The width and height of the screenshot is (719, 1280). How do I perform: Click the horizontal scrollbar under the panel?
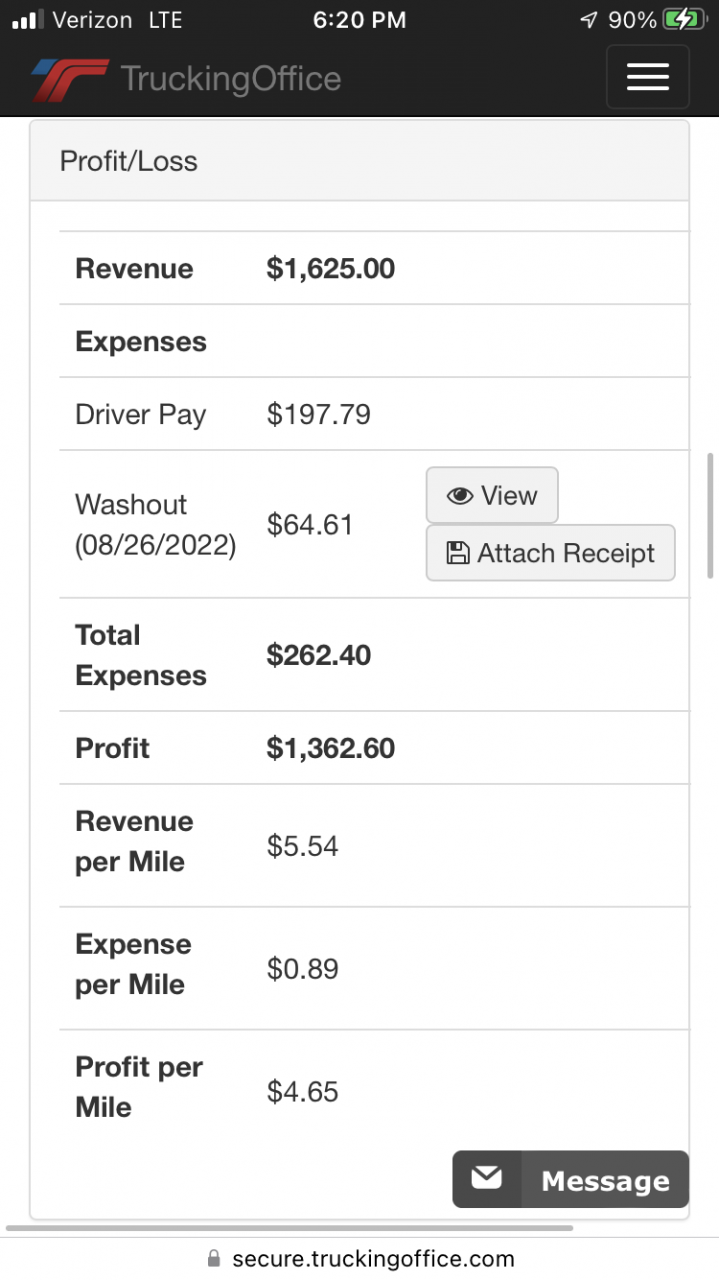pyautogui.click(x=289, y=1227)
